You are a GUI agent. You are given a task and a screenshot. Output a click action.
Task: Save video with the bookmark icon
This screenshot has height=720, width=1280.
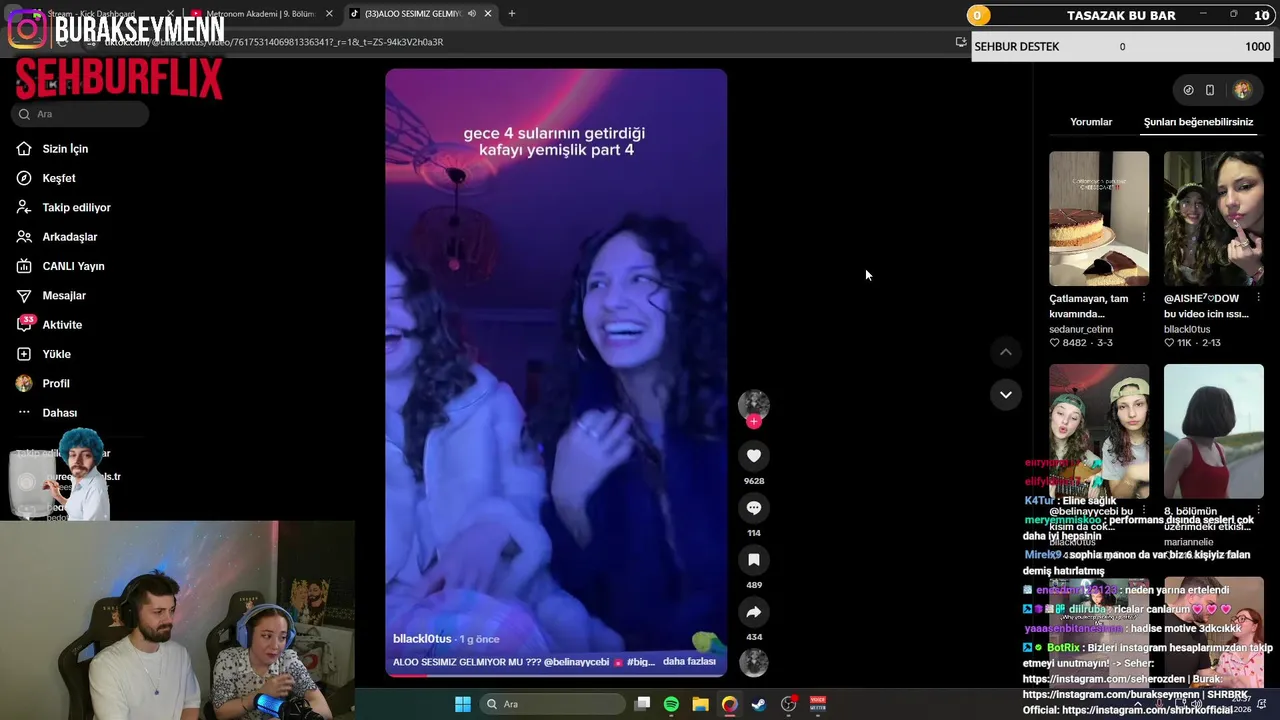[754, 560]
